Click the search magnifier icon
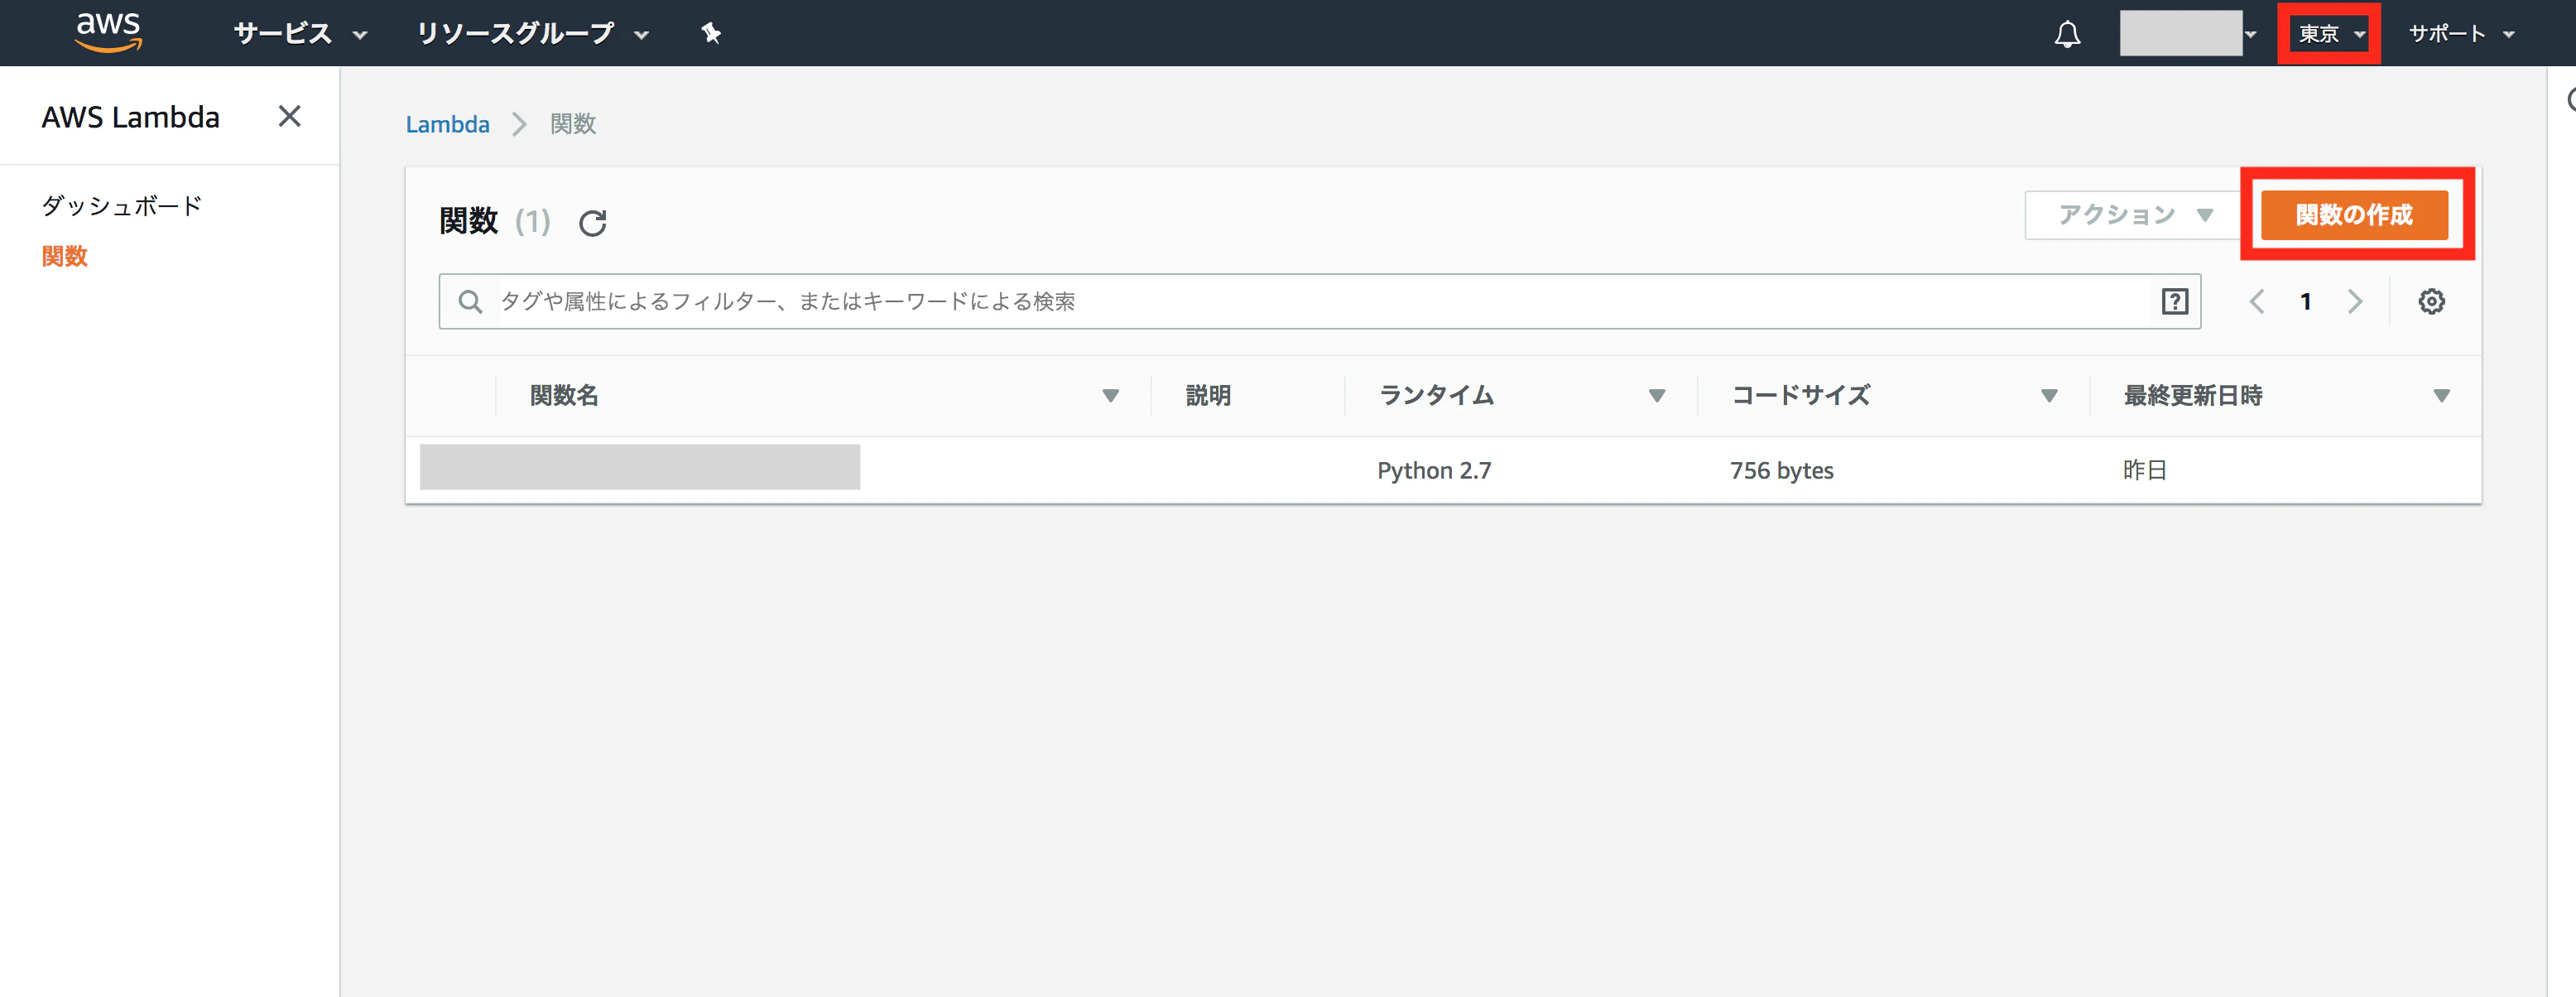This screenshot has width=2576, height=997. pyautogui.click(x=470, y=301)
